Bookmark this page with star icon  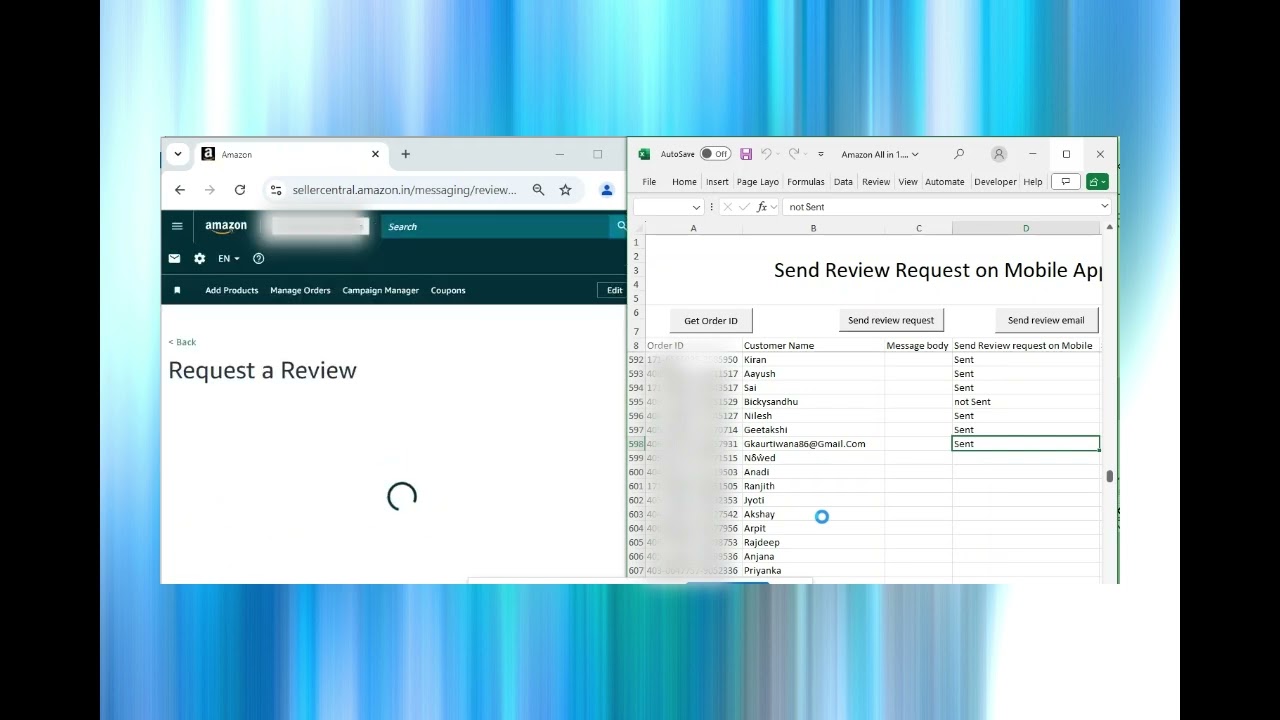point(565,190)
